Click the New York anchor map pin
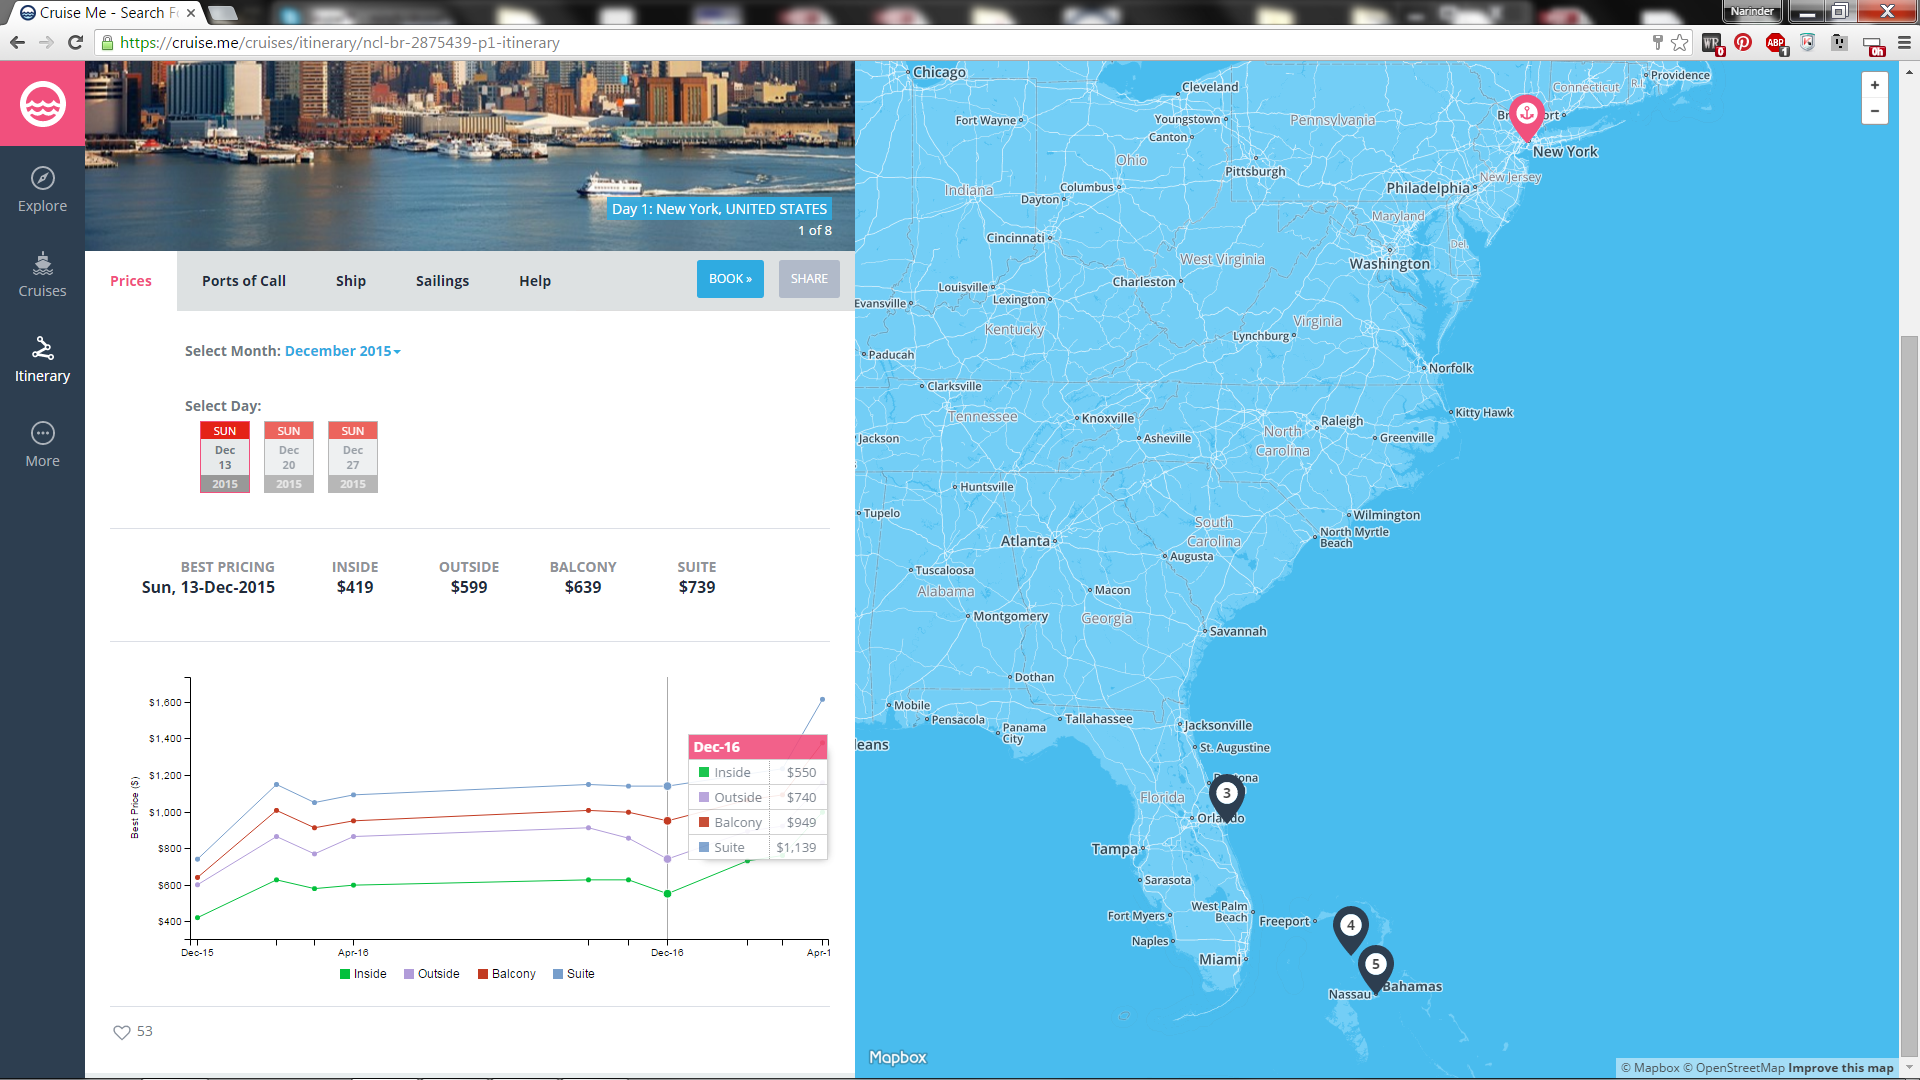This screenshot has width=1920, height=1080. [x=1526, y=115]
